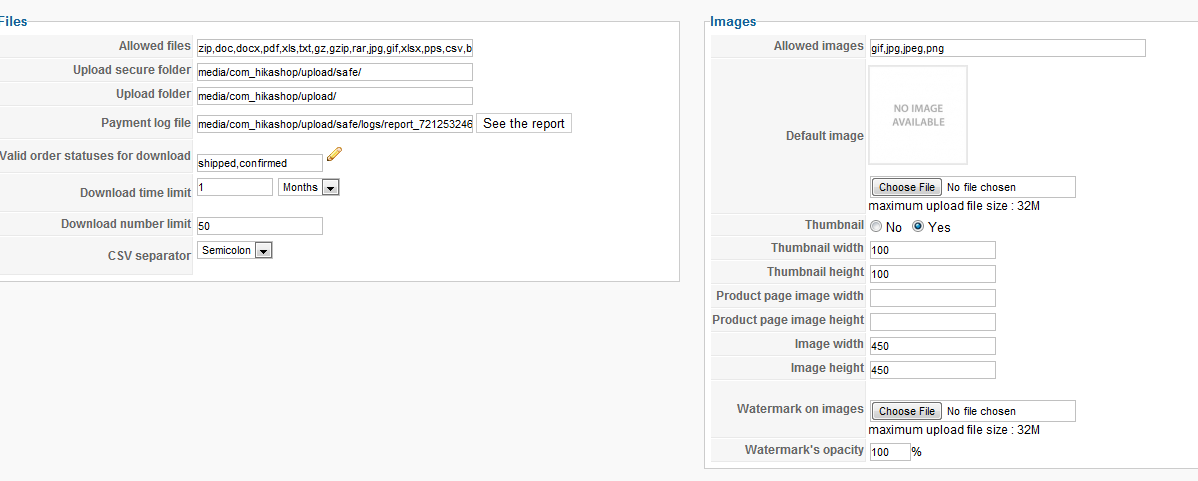
Task: Choose a file for watermark on images
Action: (907, 412)
